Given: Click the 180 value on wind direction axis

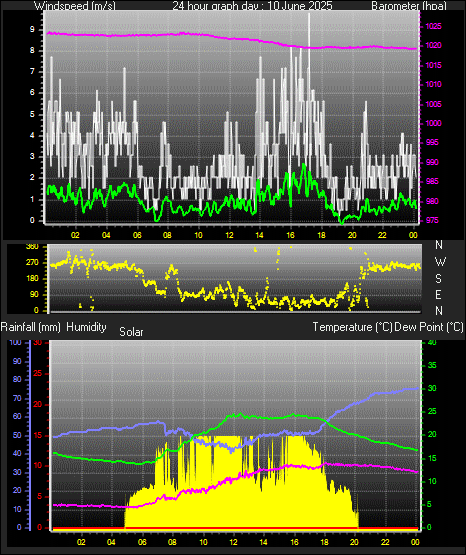Looking at the screenshot, I should coord(32,279).
